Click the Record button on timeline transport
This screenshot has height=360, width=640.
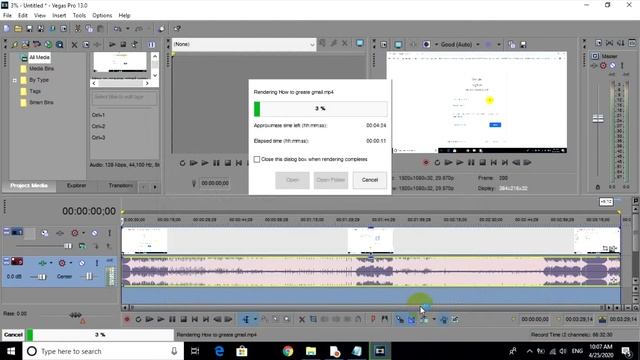tap(127, 319)
